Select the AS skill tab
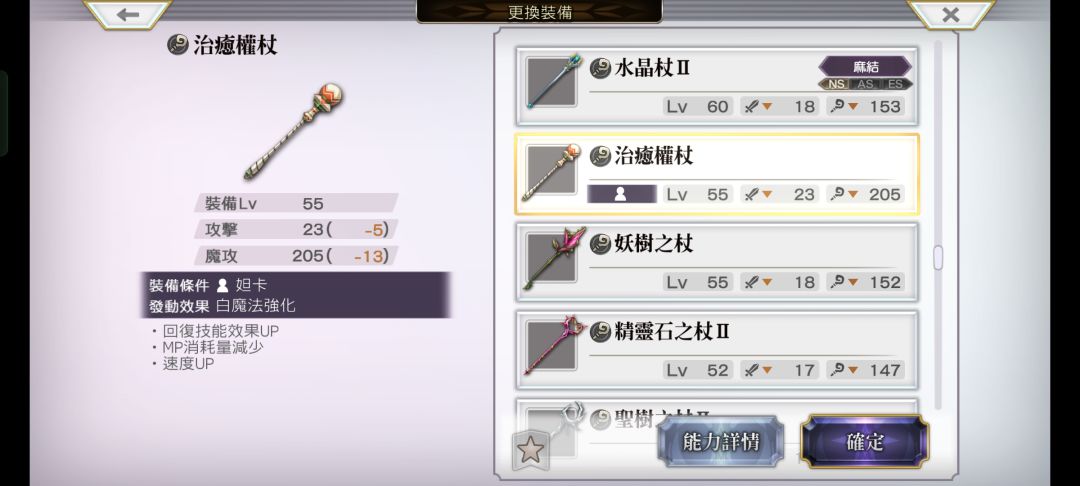This screenshot has height=486, width=1080. point(866,84)
